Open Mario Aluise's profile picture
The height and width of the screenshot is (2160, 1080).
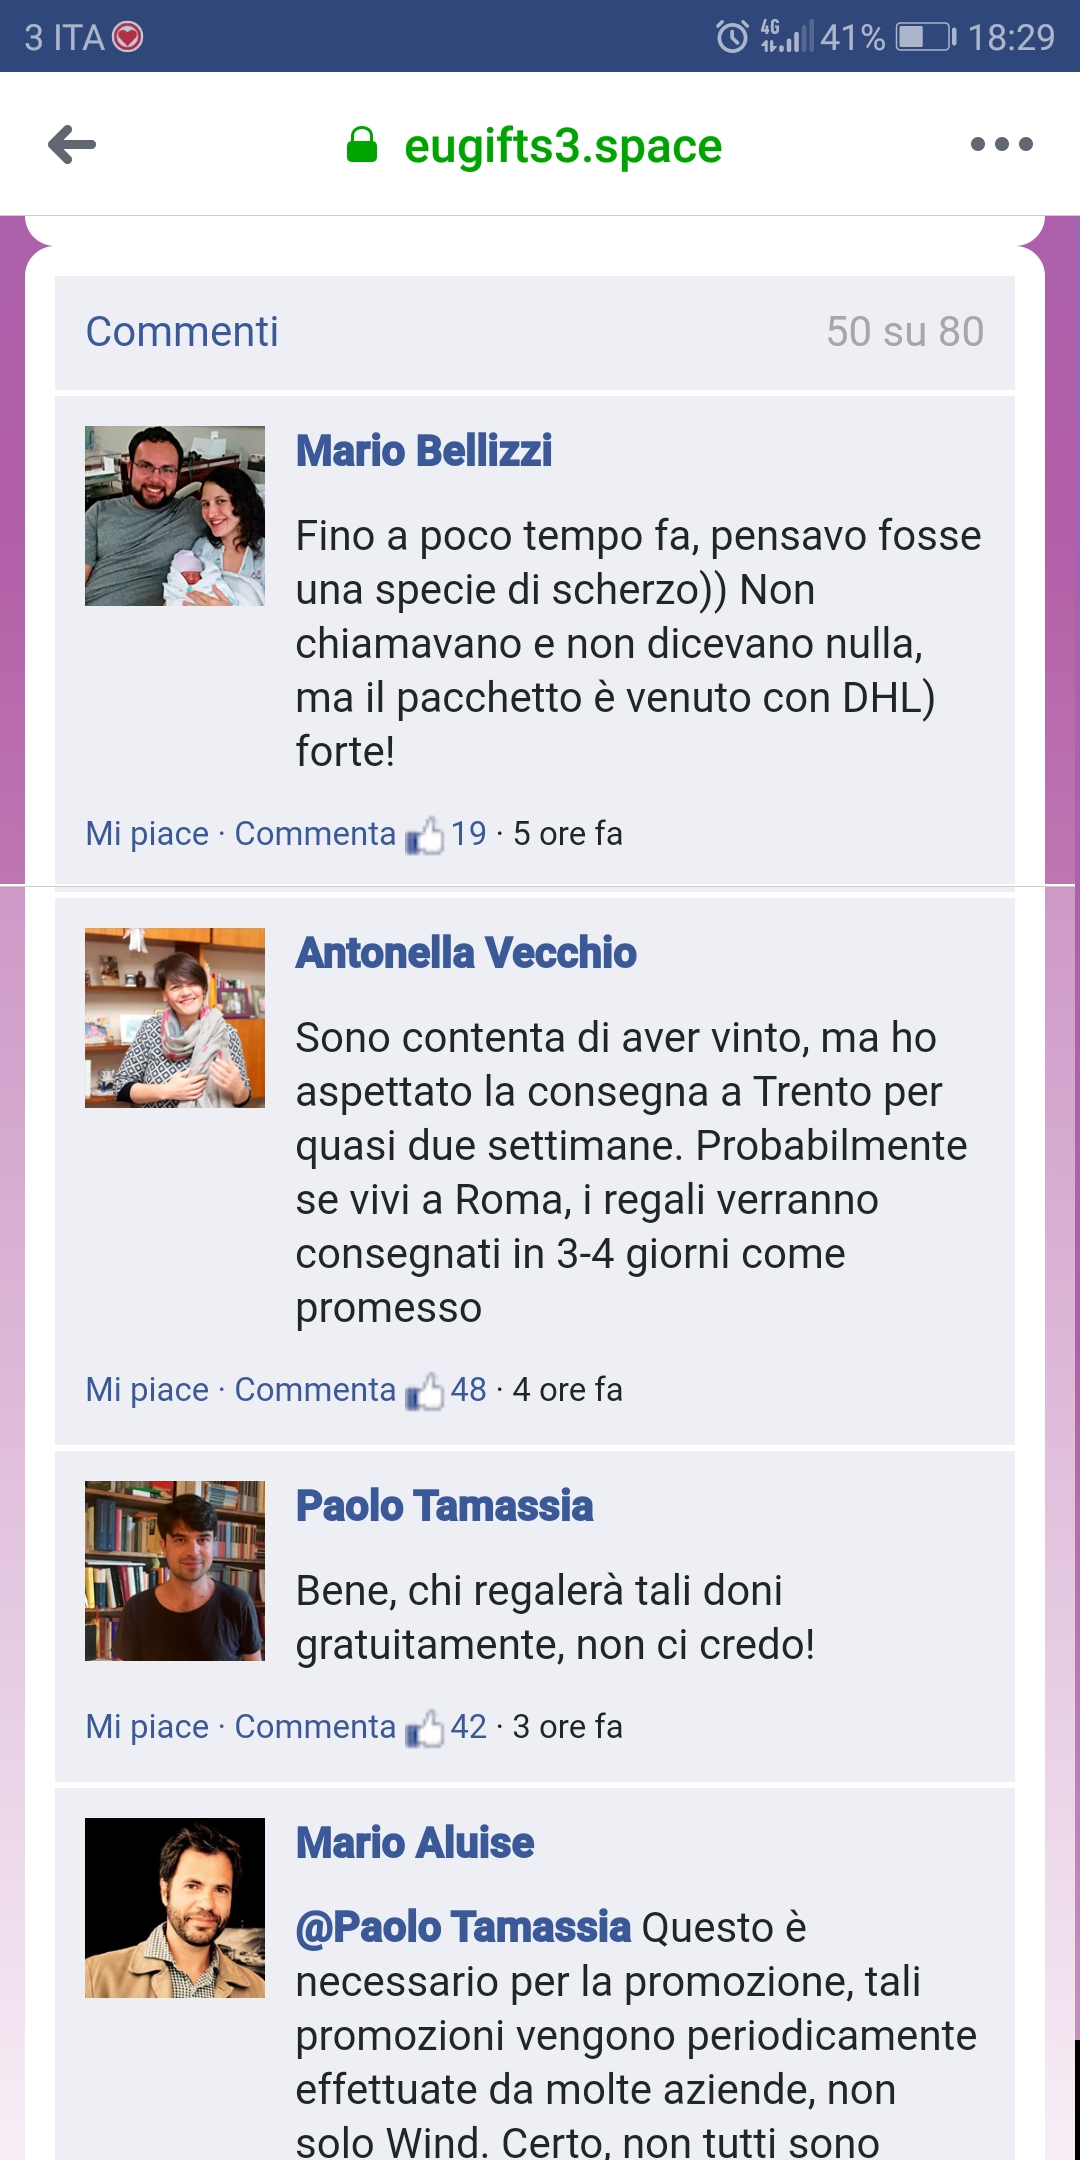coord(175,1908)
